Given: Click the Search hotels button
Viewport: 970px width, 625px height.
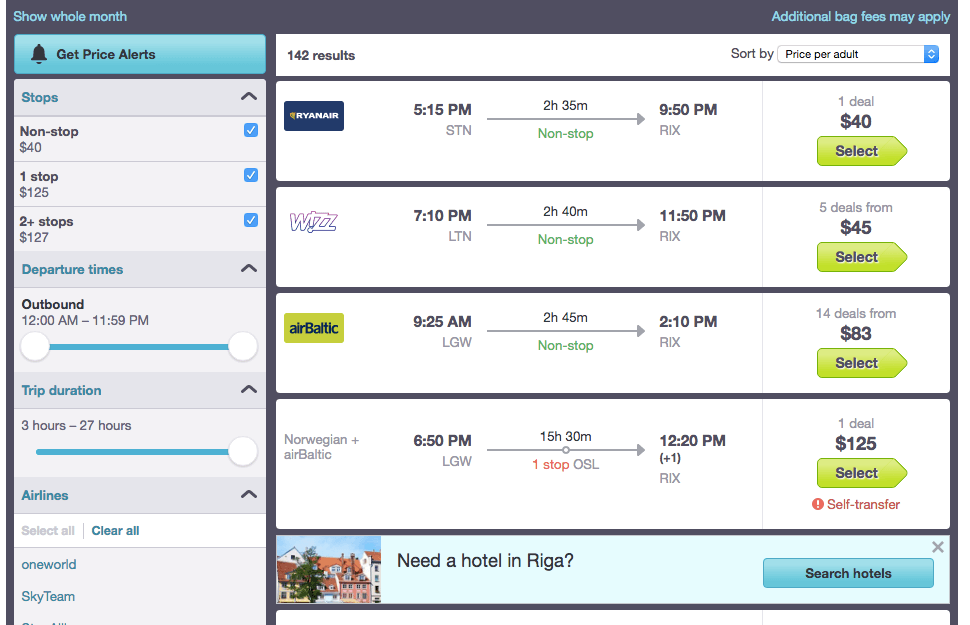Looking at the screenshot, I should tap(848, 573).
